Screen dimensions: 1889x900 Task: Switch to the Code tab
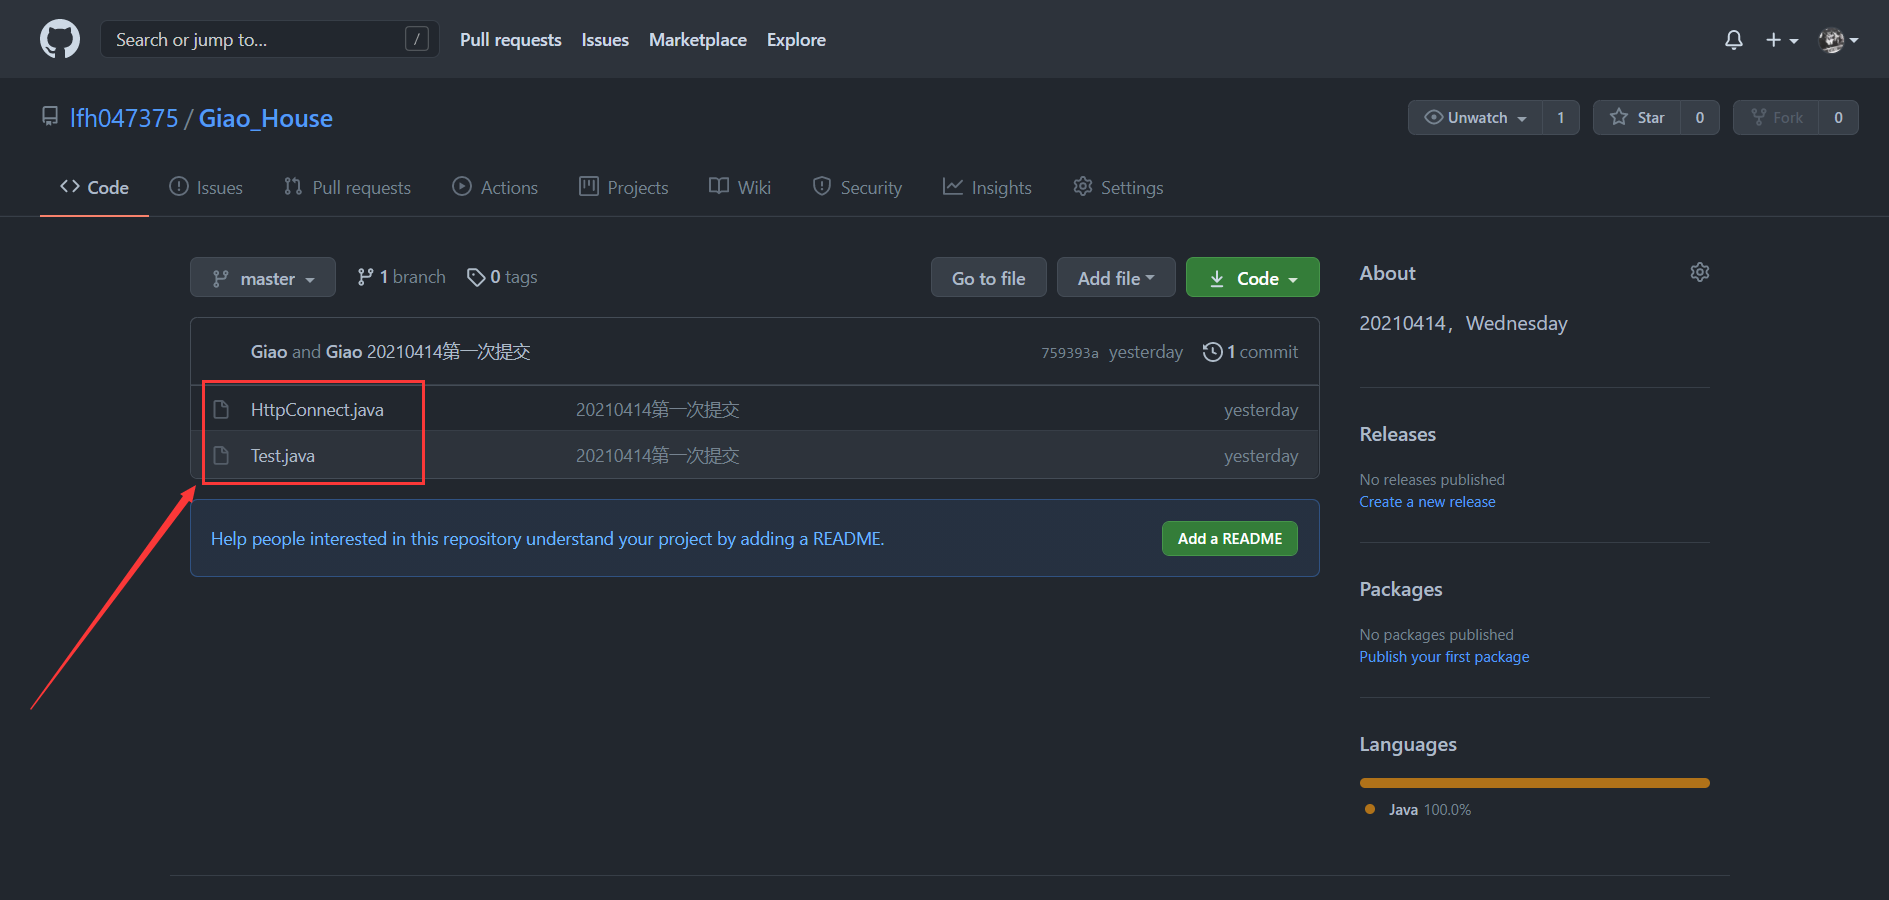[94, 187]
